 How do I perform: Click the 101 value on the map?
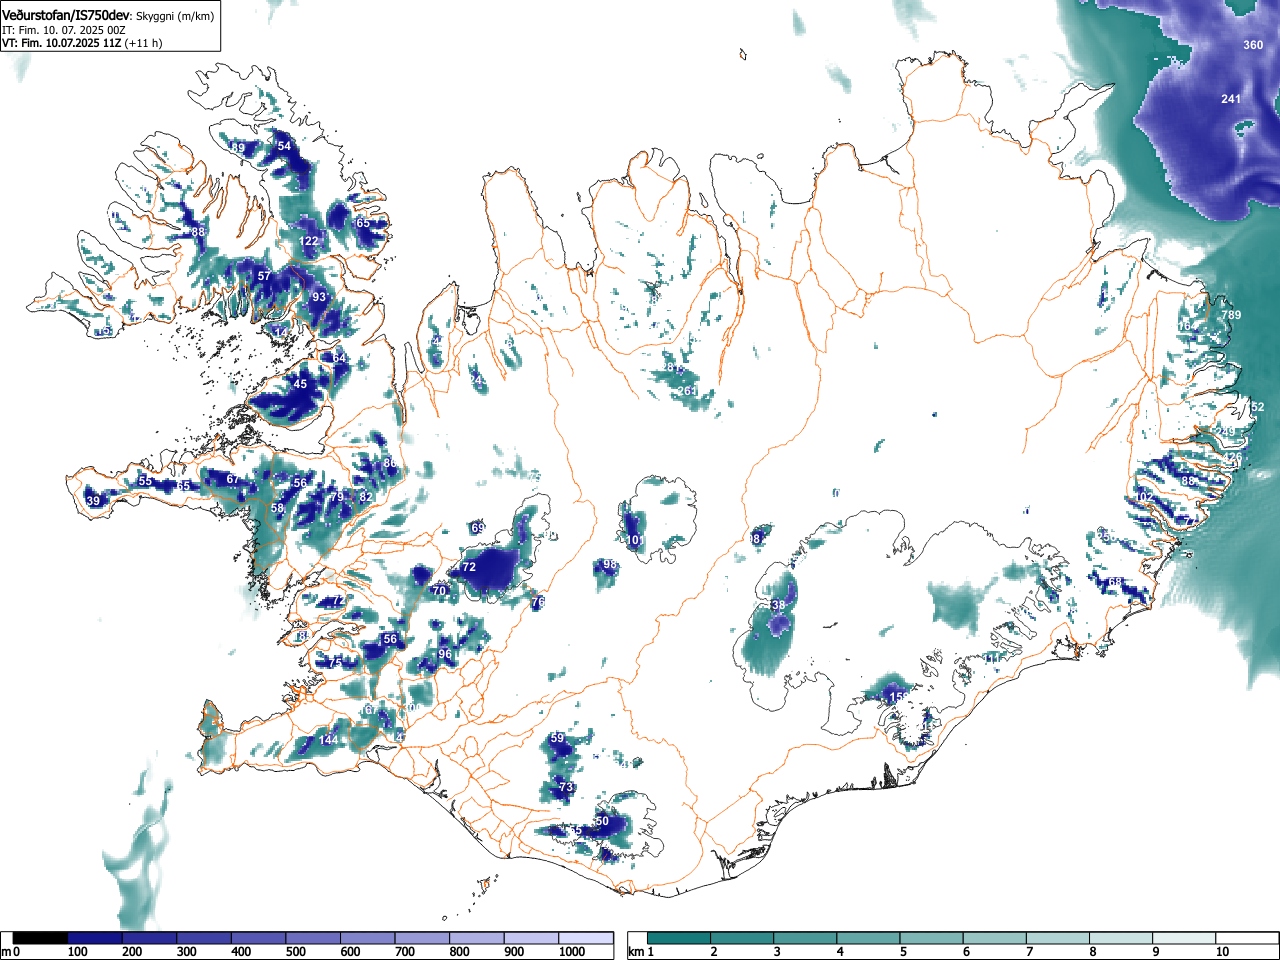(636, 540)
